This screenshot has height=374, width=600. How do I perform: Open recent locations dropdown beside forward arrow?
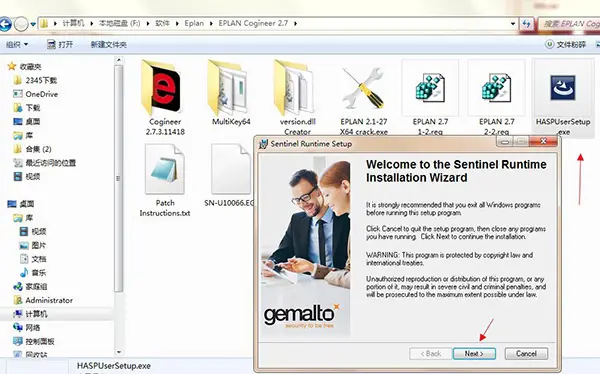33,24
